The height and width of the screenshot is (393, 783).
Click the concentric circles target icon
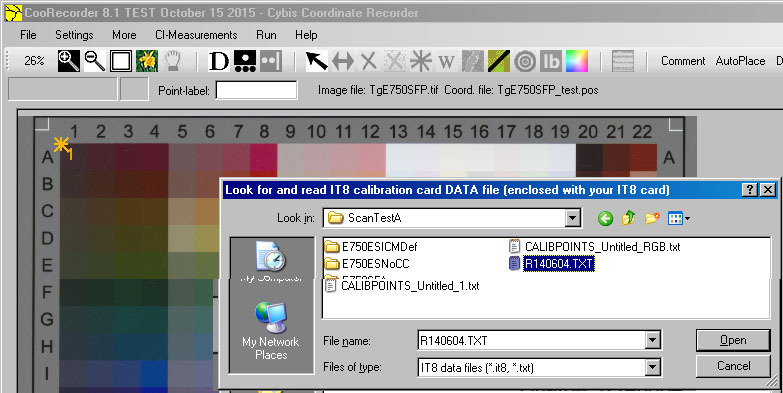524,61
